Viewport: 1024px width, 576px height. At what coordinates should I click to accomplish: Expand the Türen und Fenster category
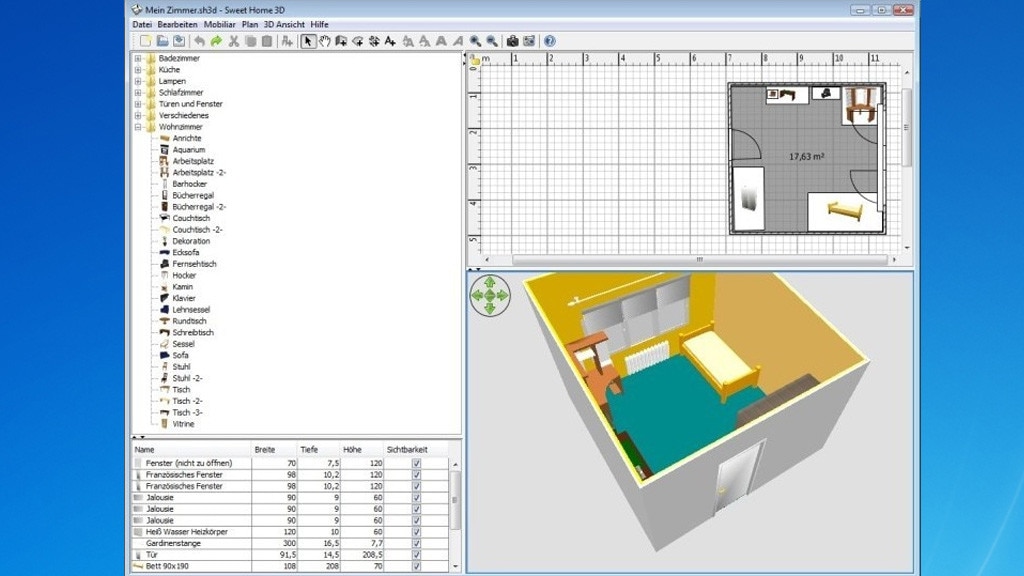[x=138, y=104]
